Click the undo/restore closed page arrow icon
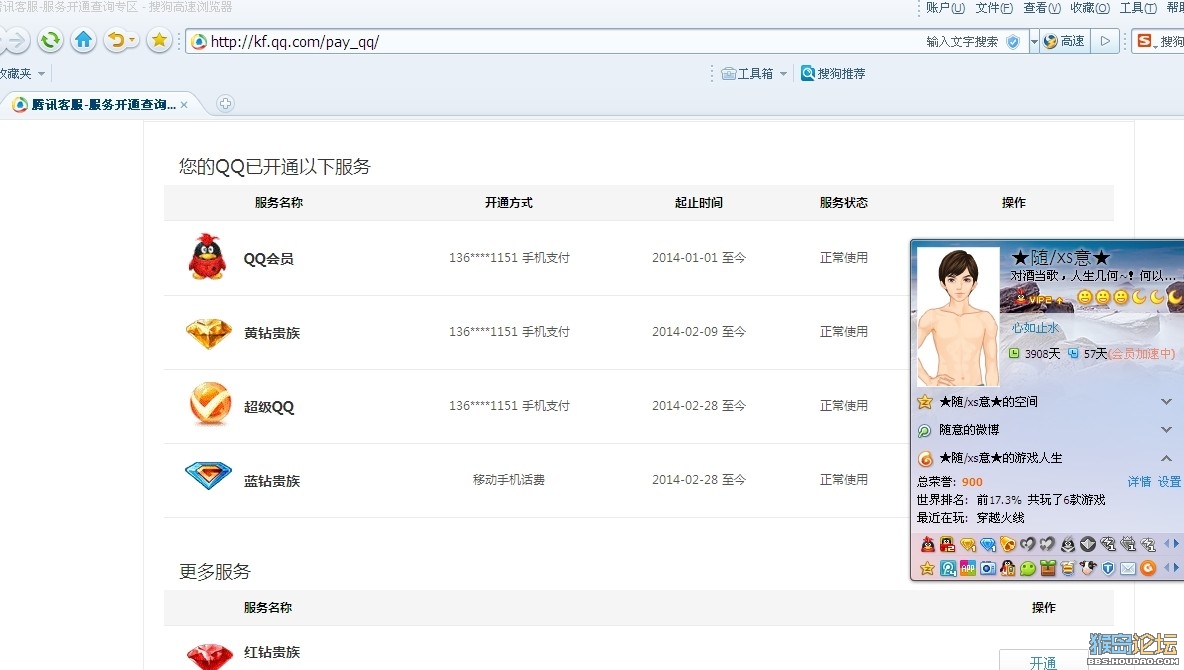 point(116,40)
